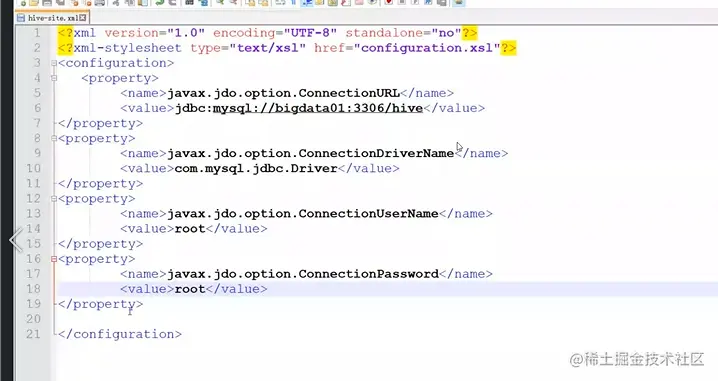Click the red Record Macro toolbar icon
Screen dimensions: 718x381
(388, 2)
